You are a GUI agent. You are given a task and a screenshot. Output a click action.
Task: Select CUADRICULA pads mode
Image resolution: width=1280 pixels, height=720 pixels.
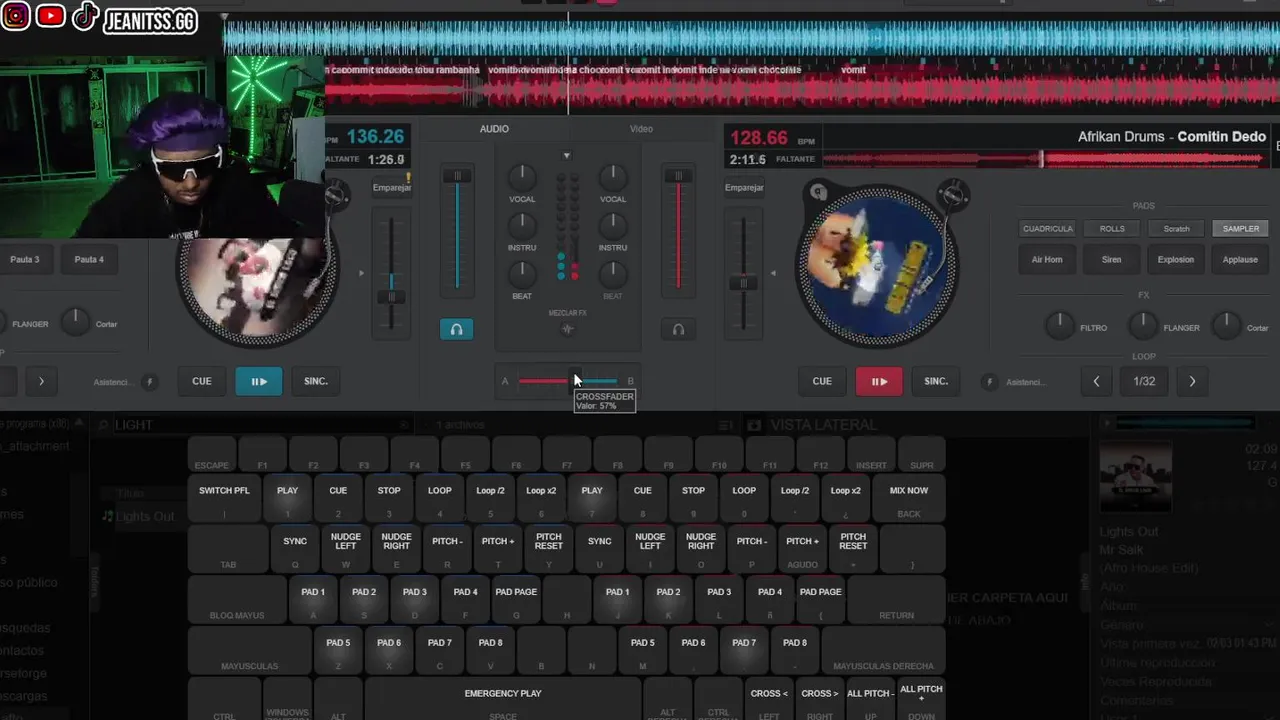(x=1048, y=229)
